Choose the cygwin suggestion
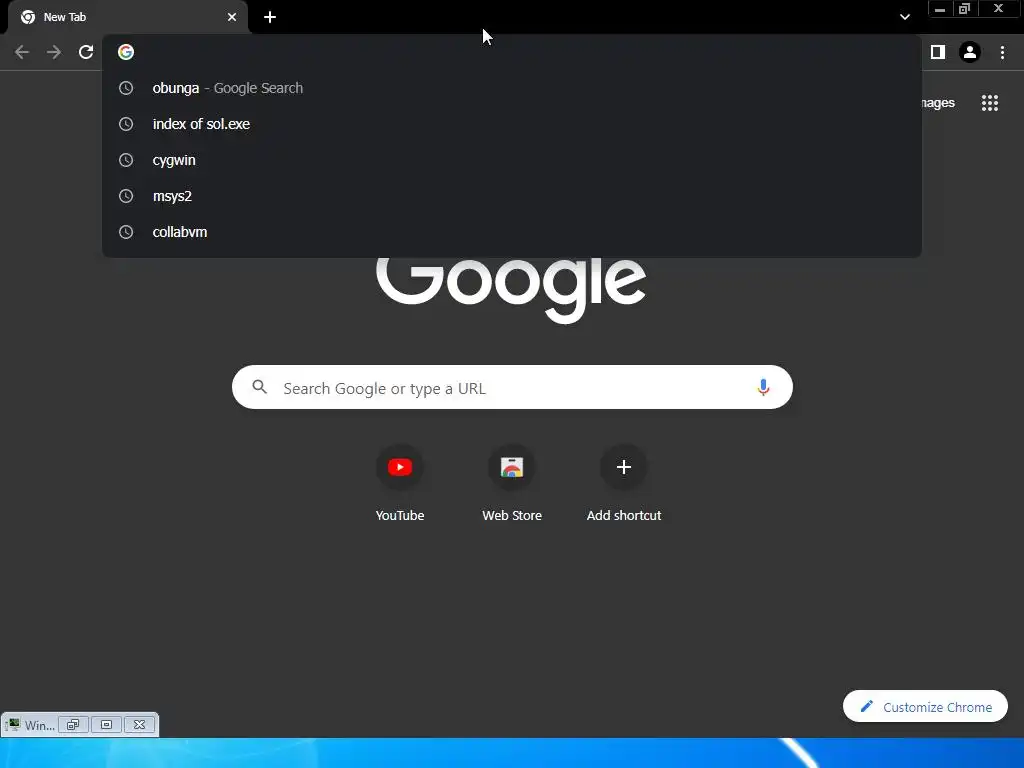The width and height of the screenshot is (1024, 768). point(512,160)
